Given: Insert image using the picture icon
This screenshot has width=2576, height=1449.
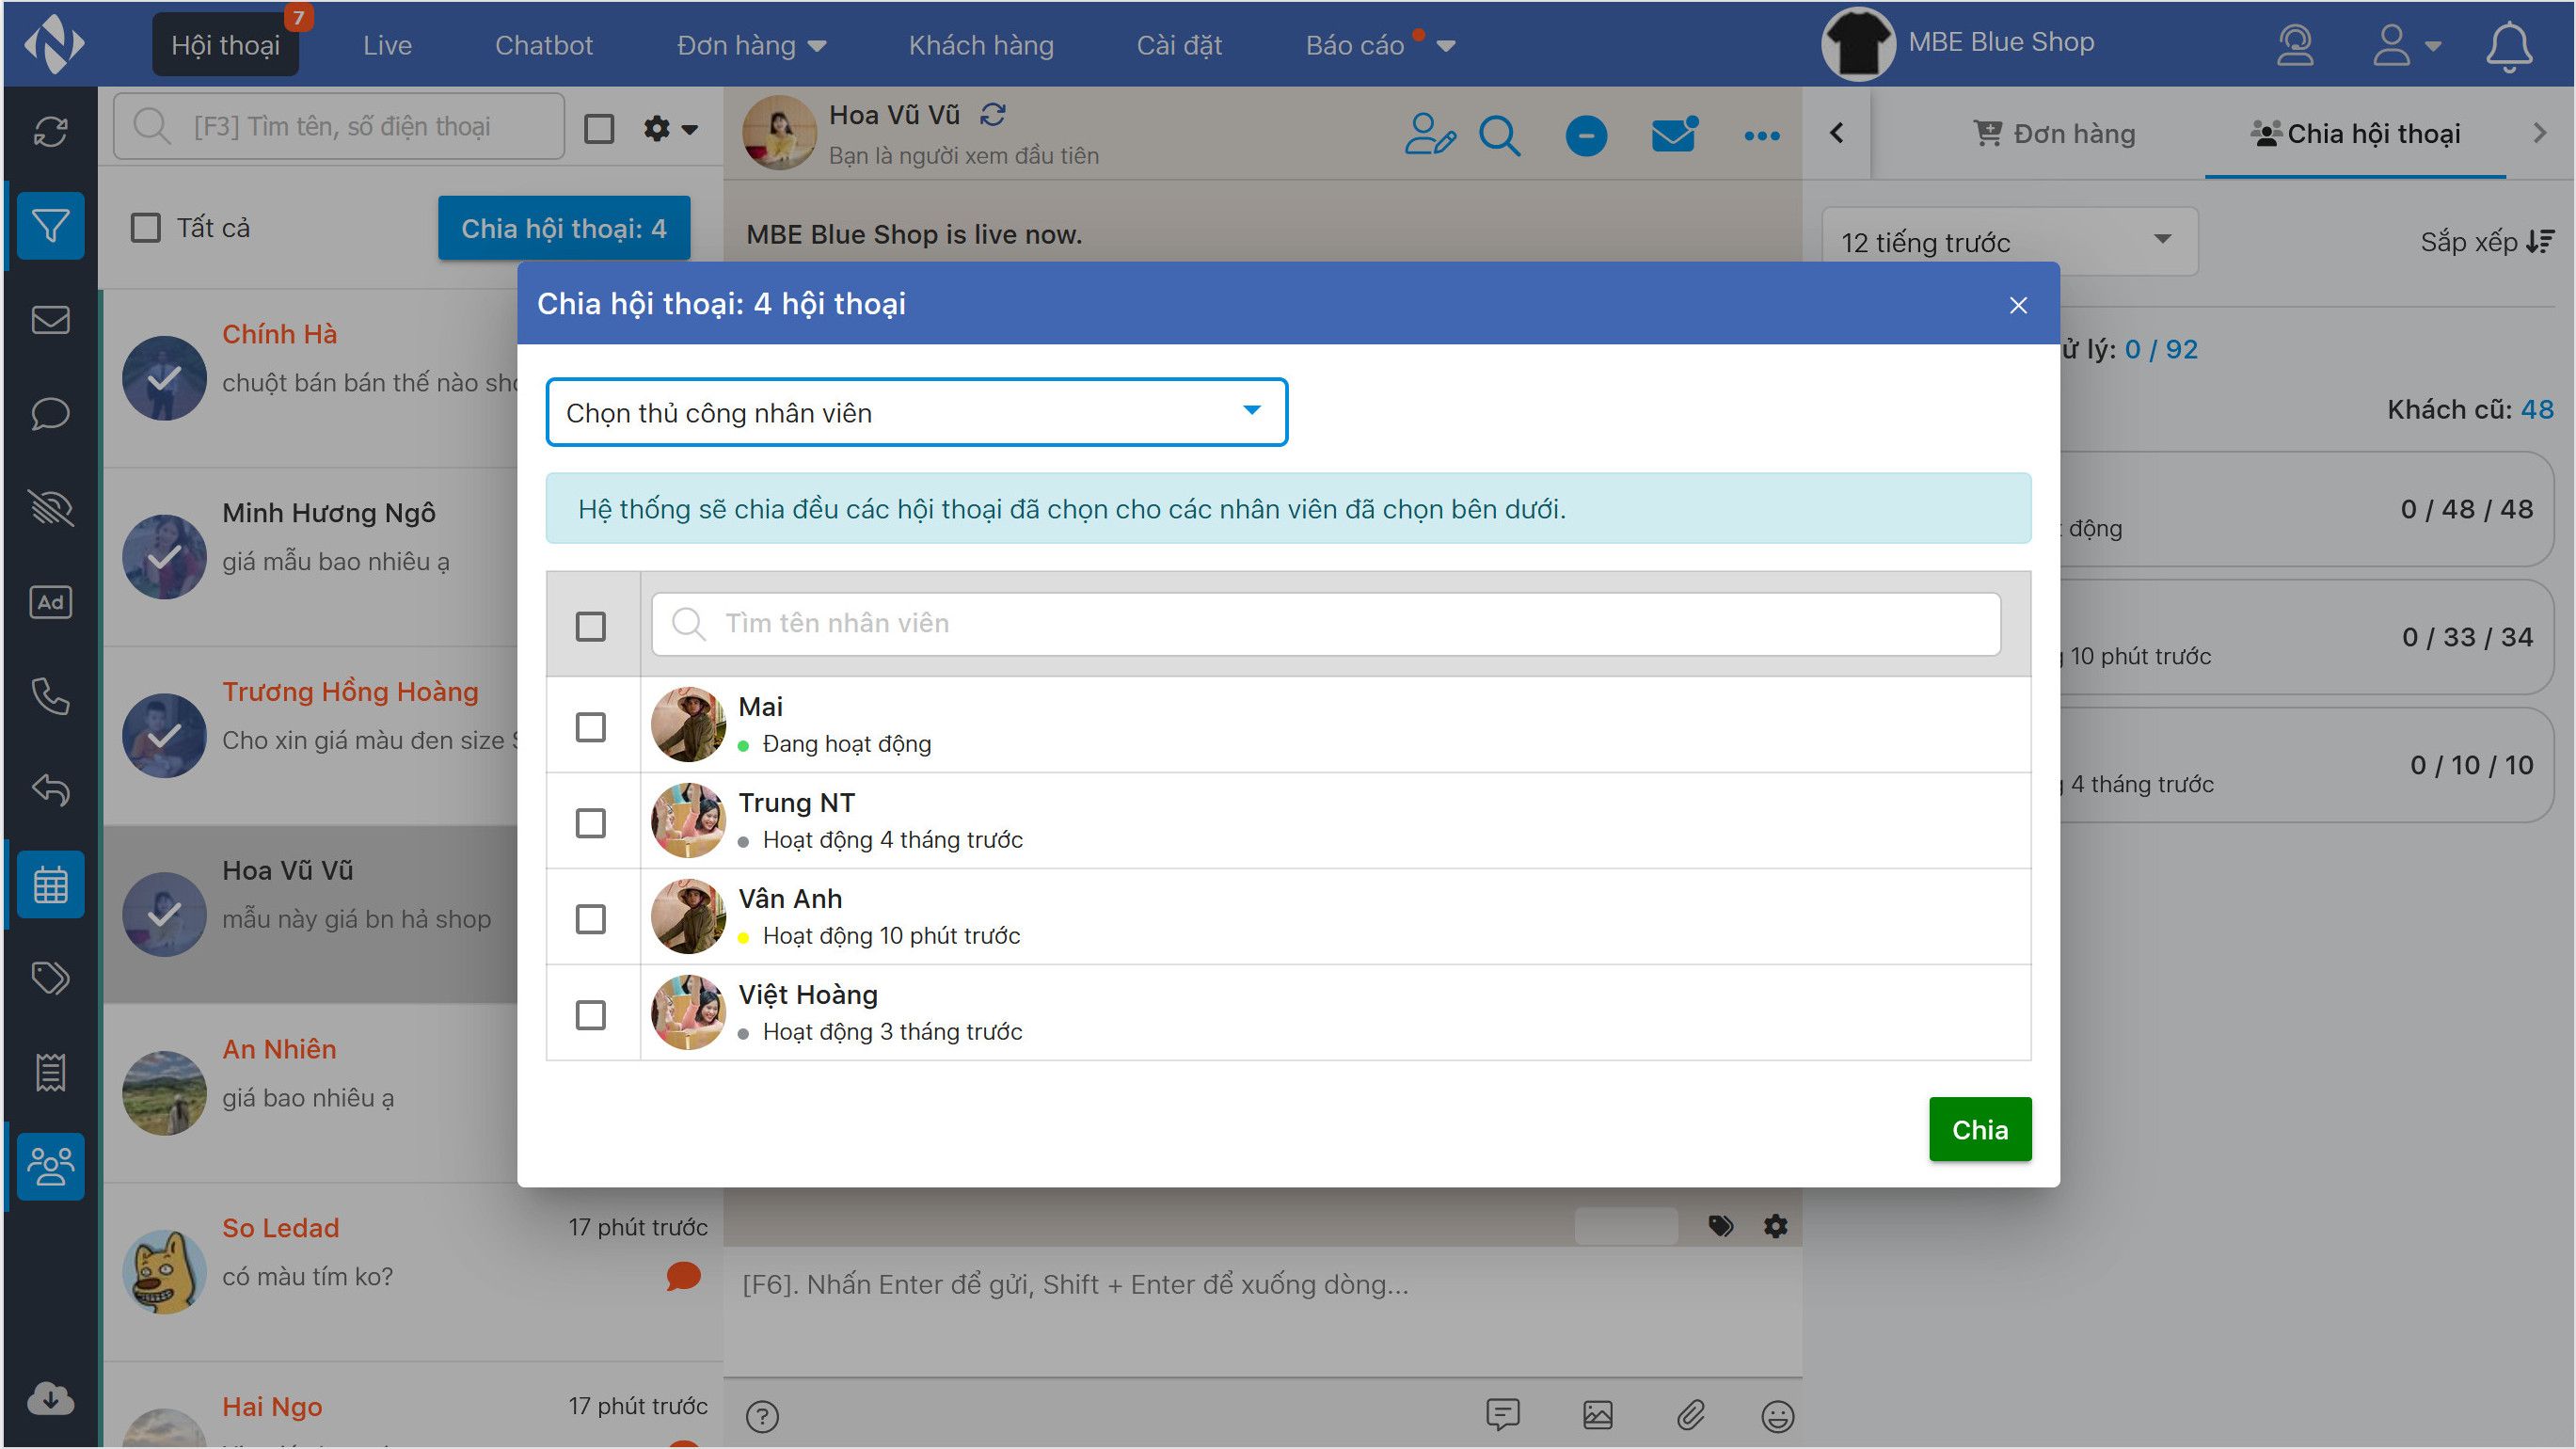Looking at the screenshot, I should [x=1598, y=1415].
